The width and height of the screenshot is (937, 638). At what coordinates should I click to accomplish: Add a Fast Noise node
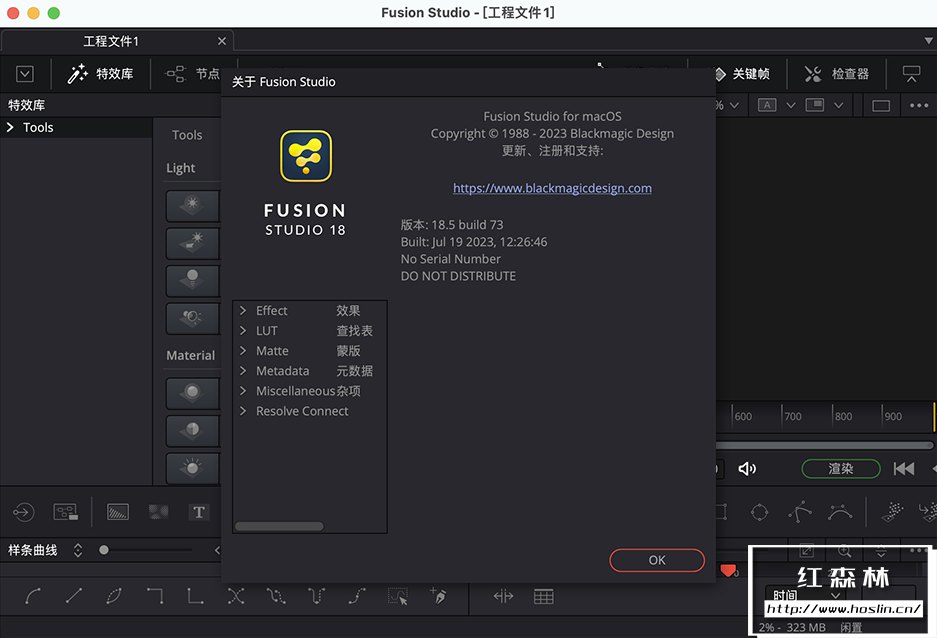158,511
